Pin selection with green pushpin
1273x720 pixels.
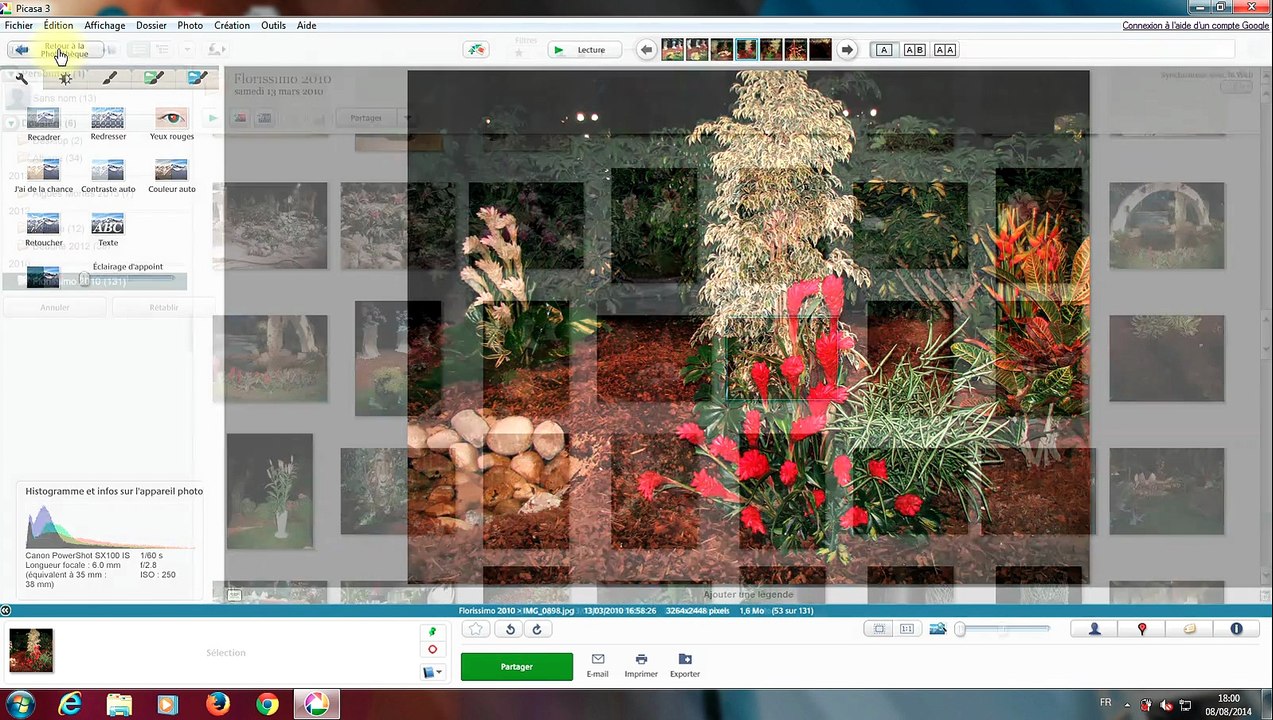[x=432, y=632]
